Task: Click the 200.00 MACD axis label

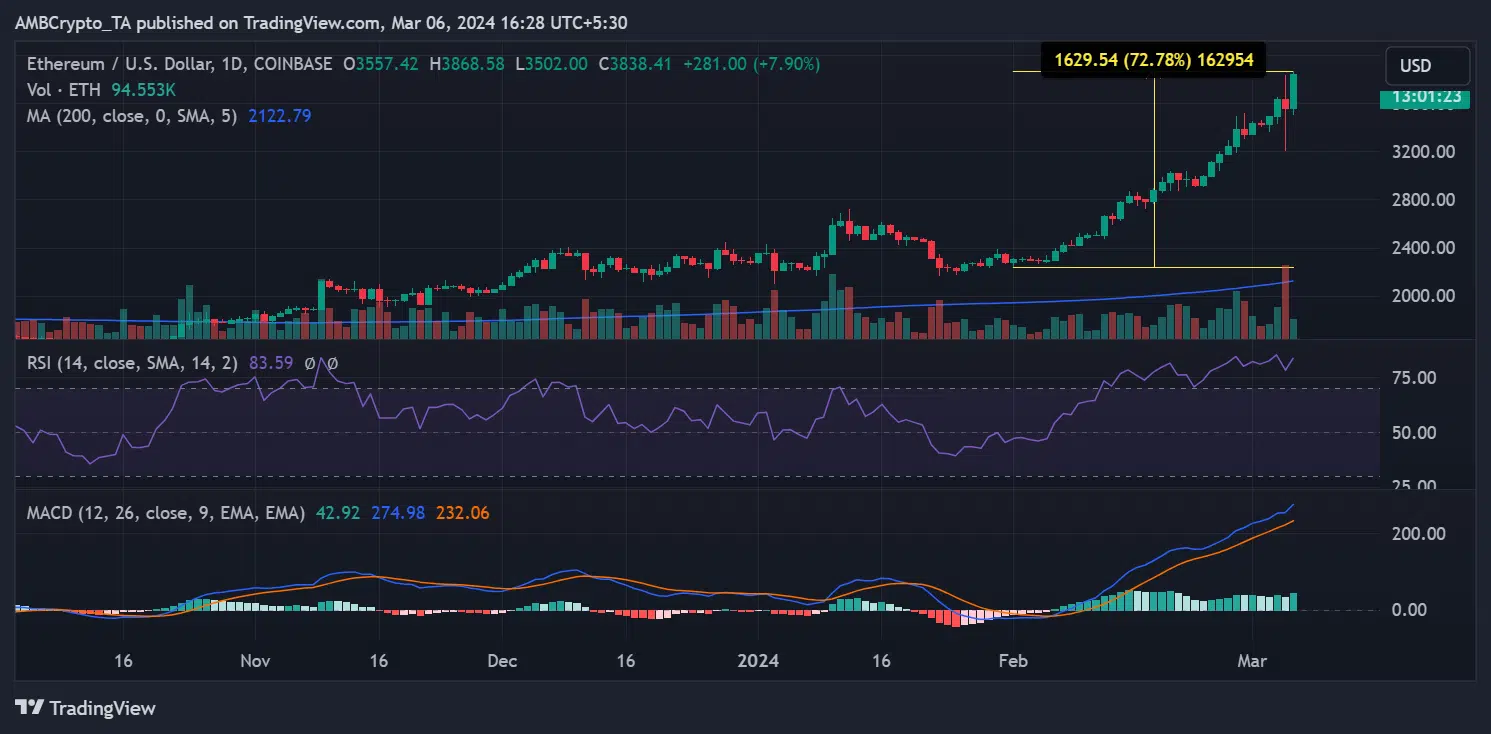Action: (x=1419, y=534)
